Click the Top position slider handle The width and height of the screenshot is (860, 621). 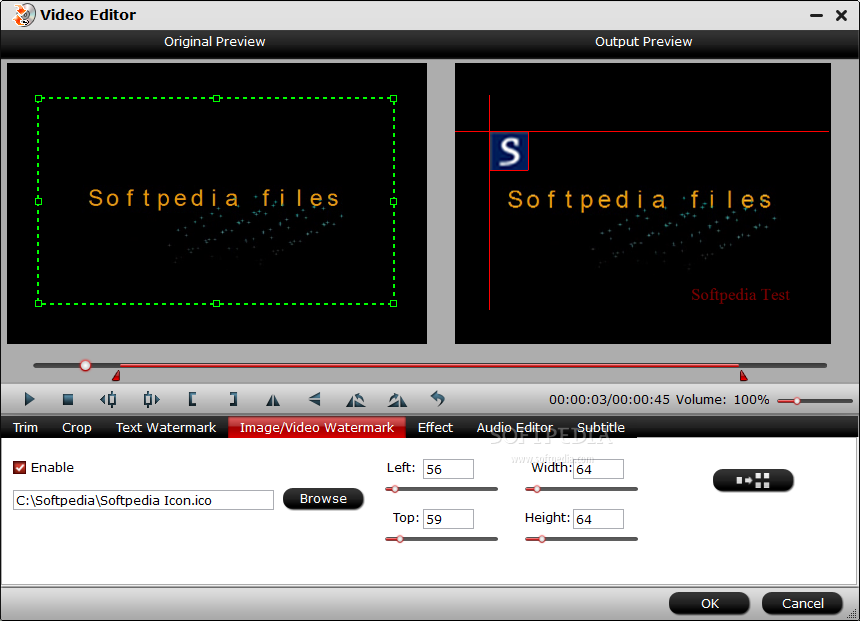pyautogui.click(x=400, y=539)
